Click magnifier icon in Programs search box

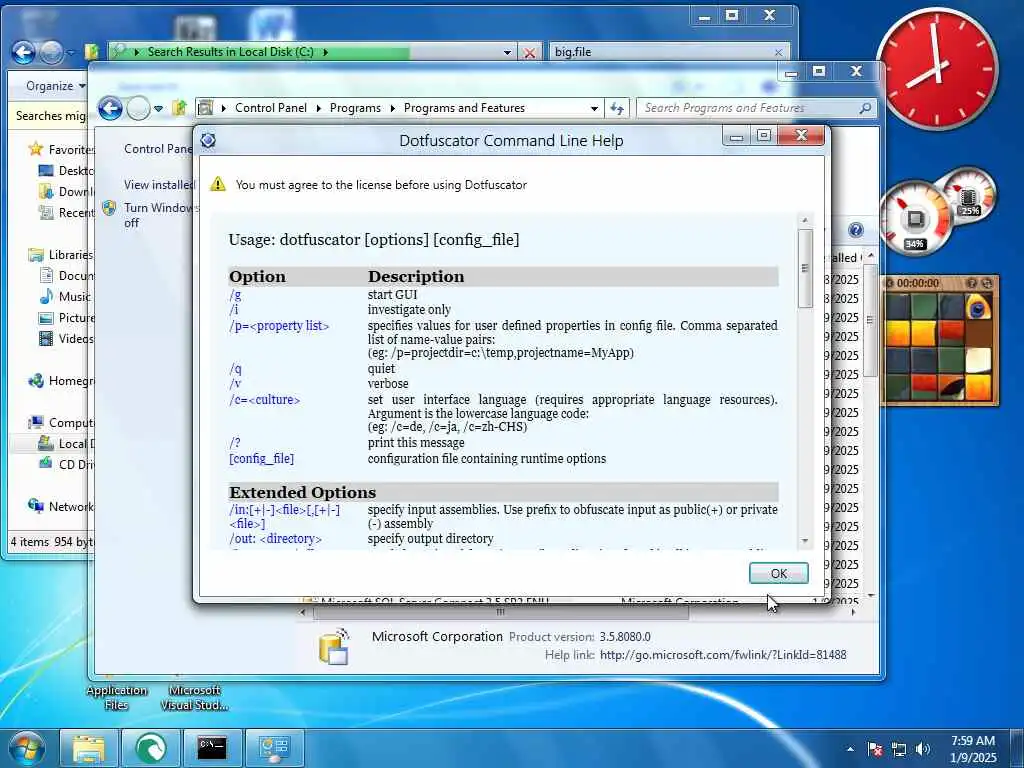pyautogui.click(x=865, y=108)
